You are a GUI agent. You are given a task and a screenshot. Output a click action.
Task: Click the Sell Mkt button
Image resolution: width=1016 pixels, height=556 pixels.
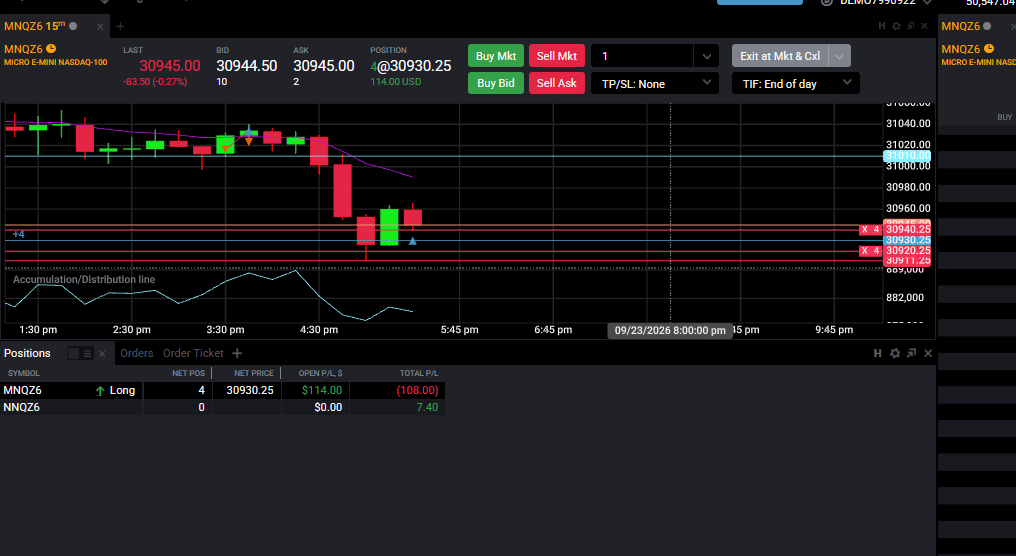(x=557, y=56)
